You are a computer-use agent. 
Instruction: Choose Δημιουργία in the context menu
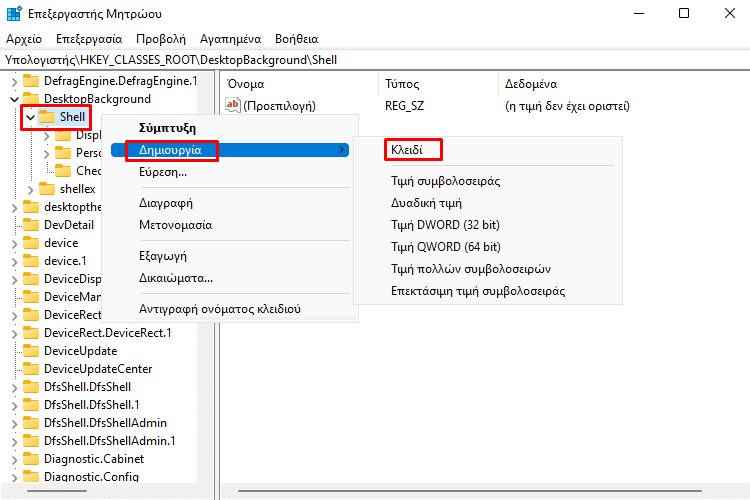230,150
